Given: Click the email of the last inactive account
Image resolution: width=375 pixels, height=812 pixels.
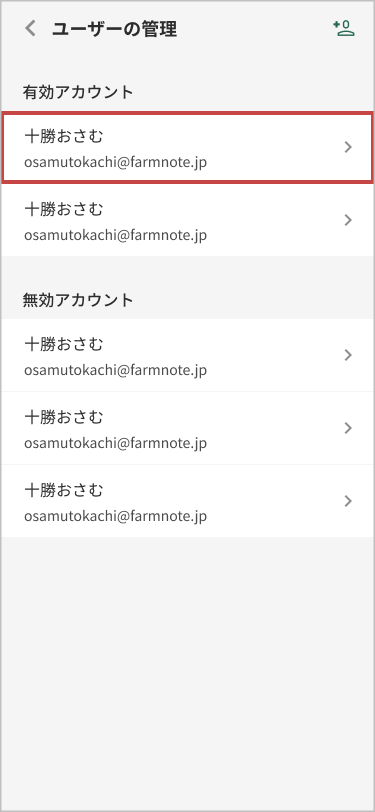Looking at the screenshot, I should [116, 516].
